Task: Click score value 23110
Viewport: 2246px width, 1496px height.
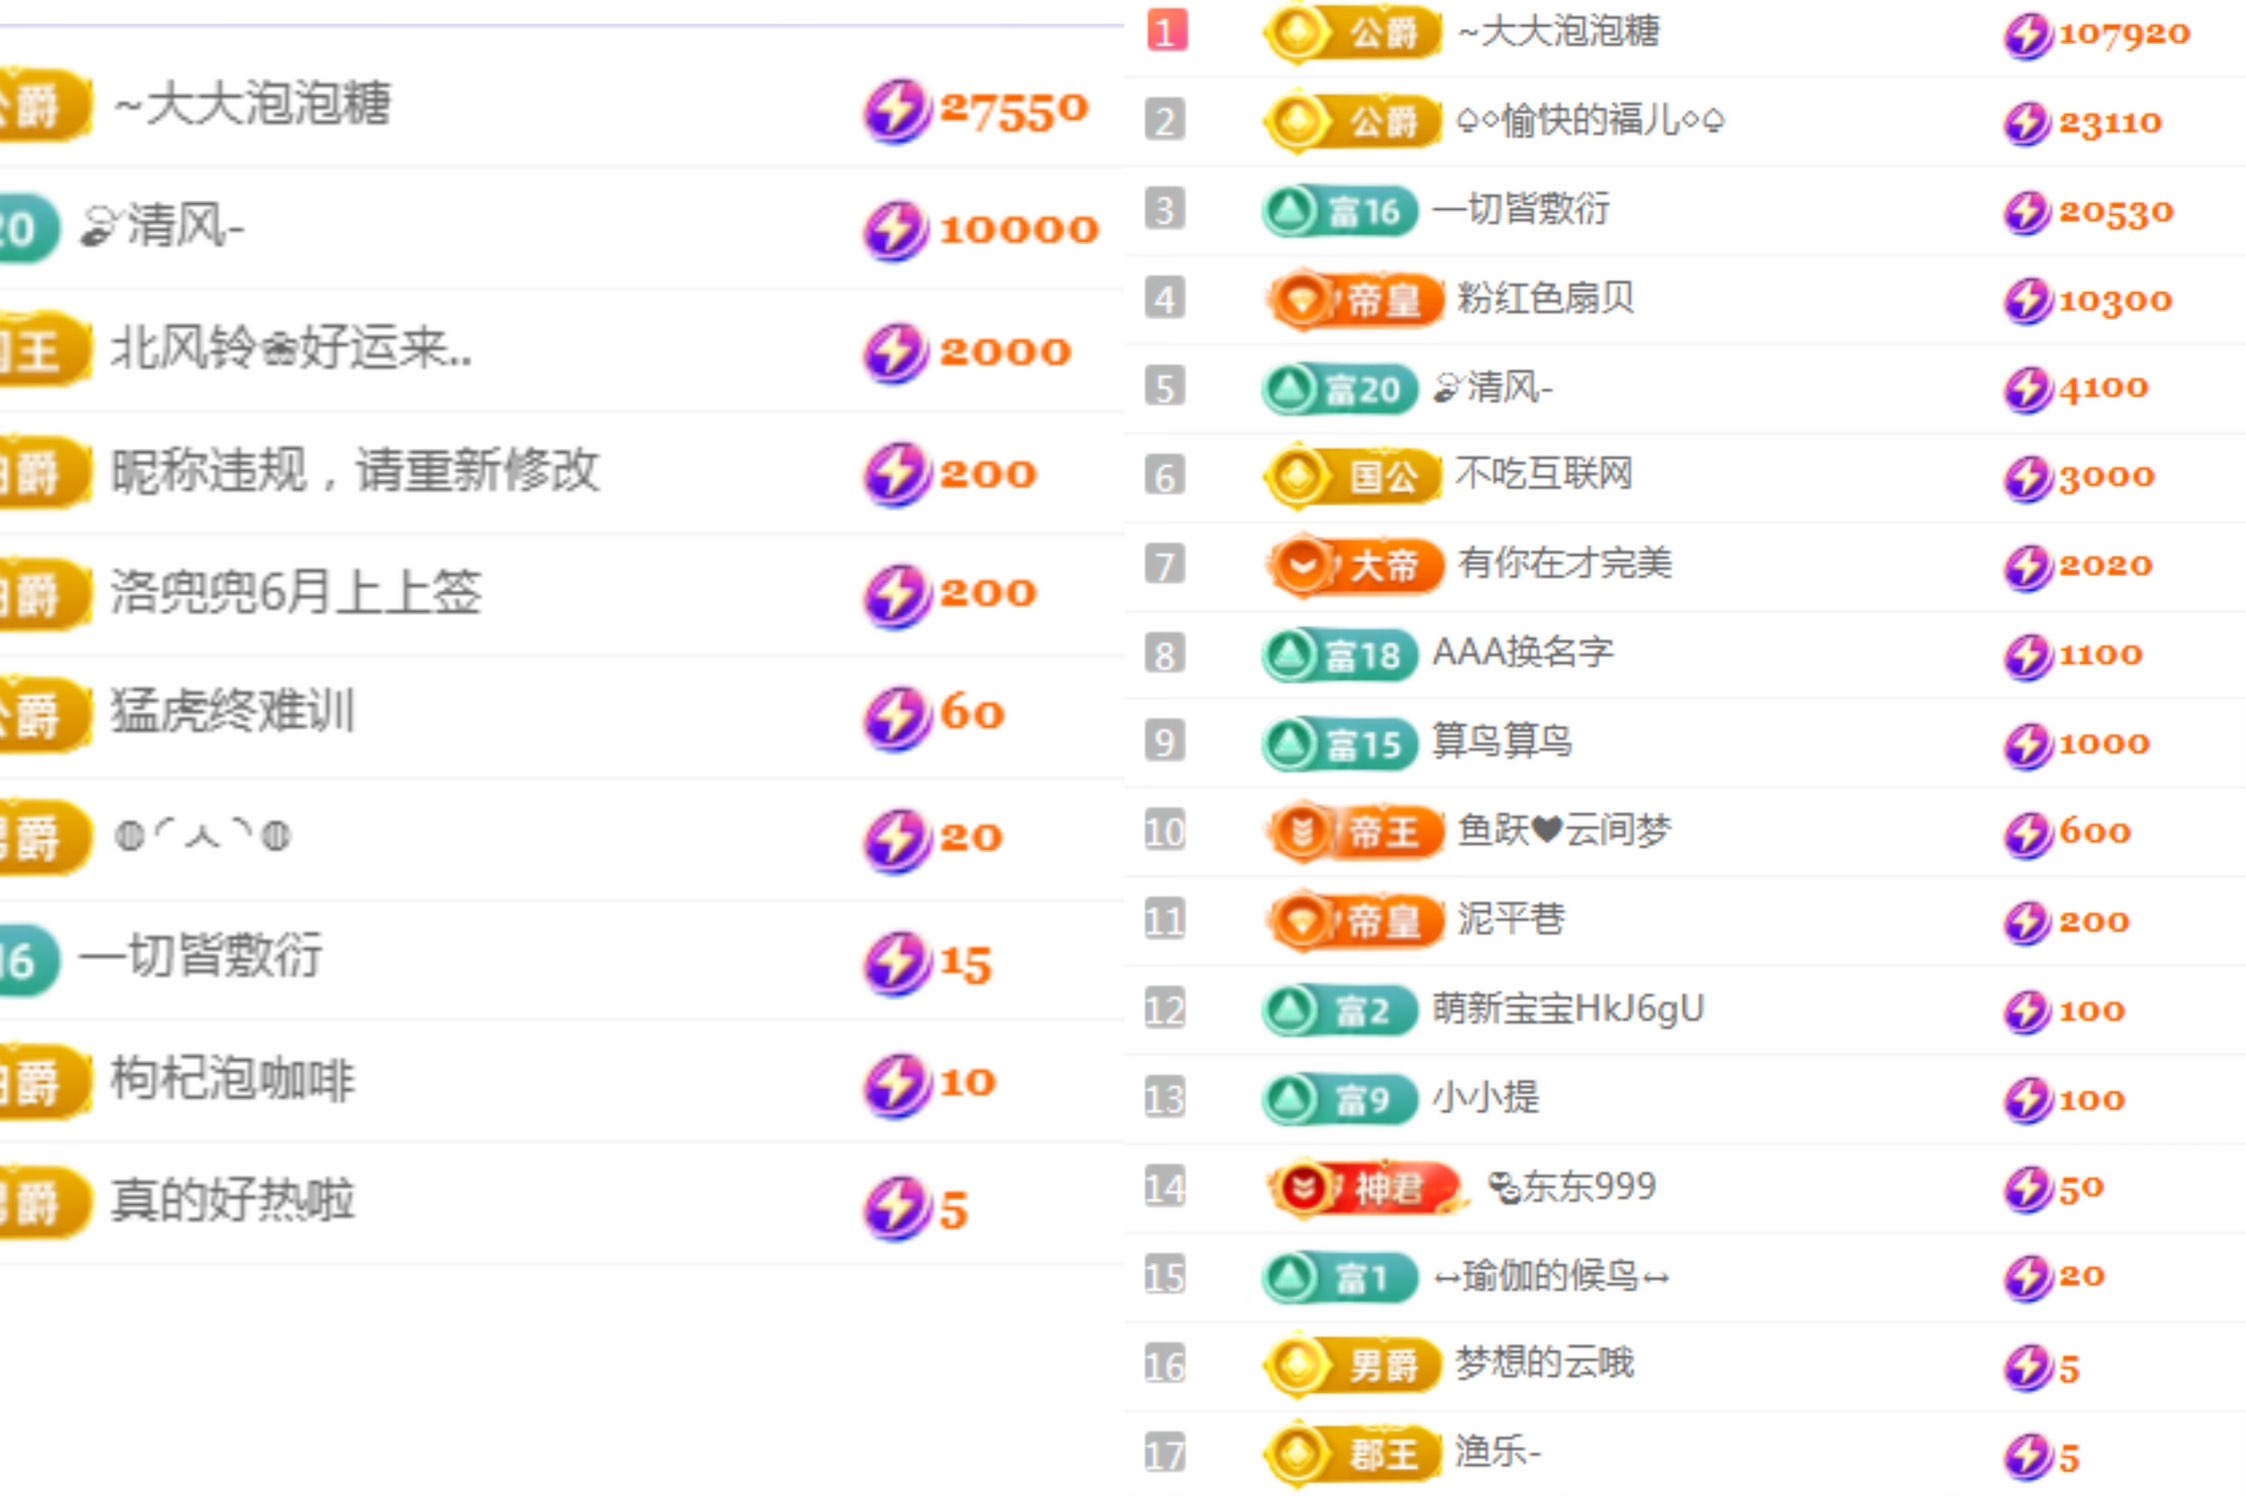Action: [x=2110, y=123]
